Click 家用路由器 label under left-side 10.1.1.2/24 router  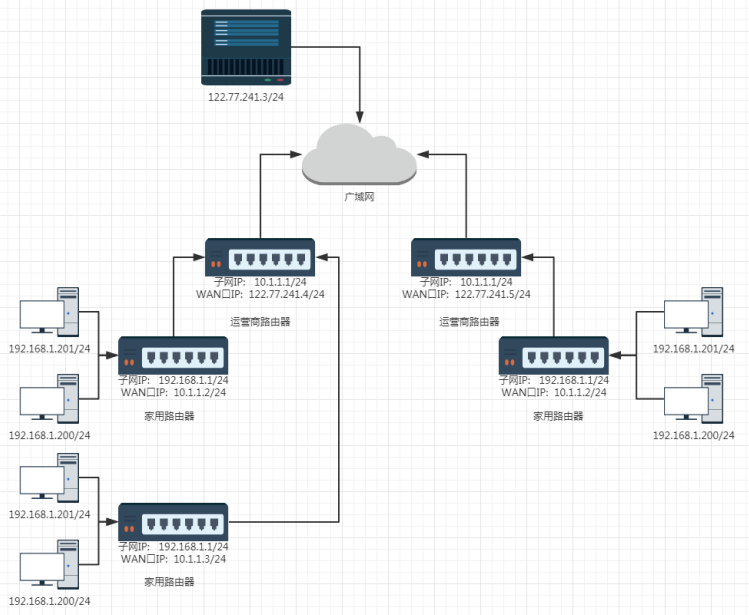pos(169,416)
